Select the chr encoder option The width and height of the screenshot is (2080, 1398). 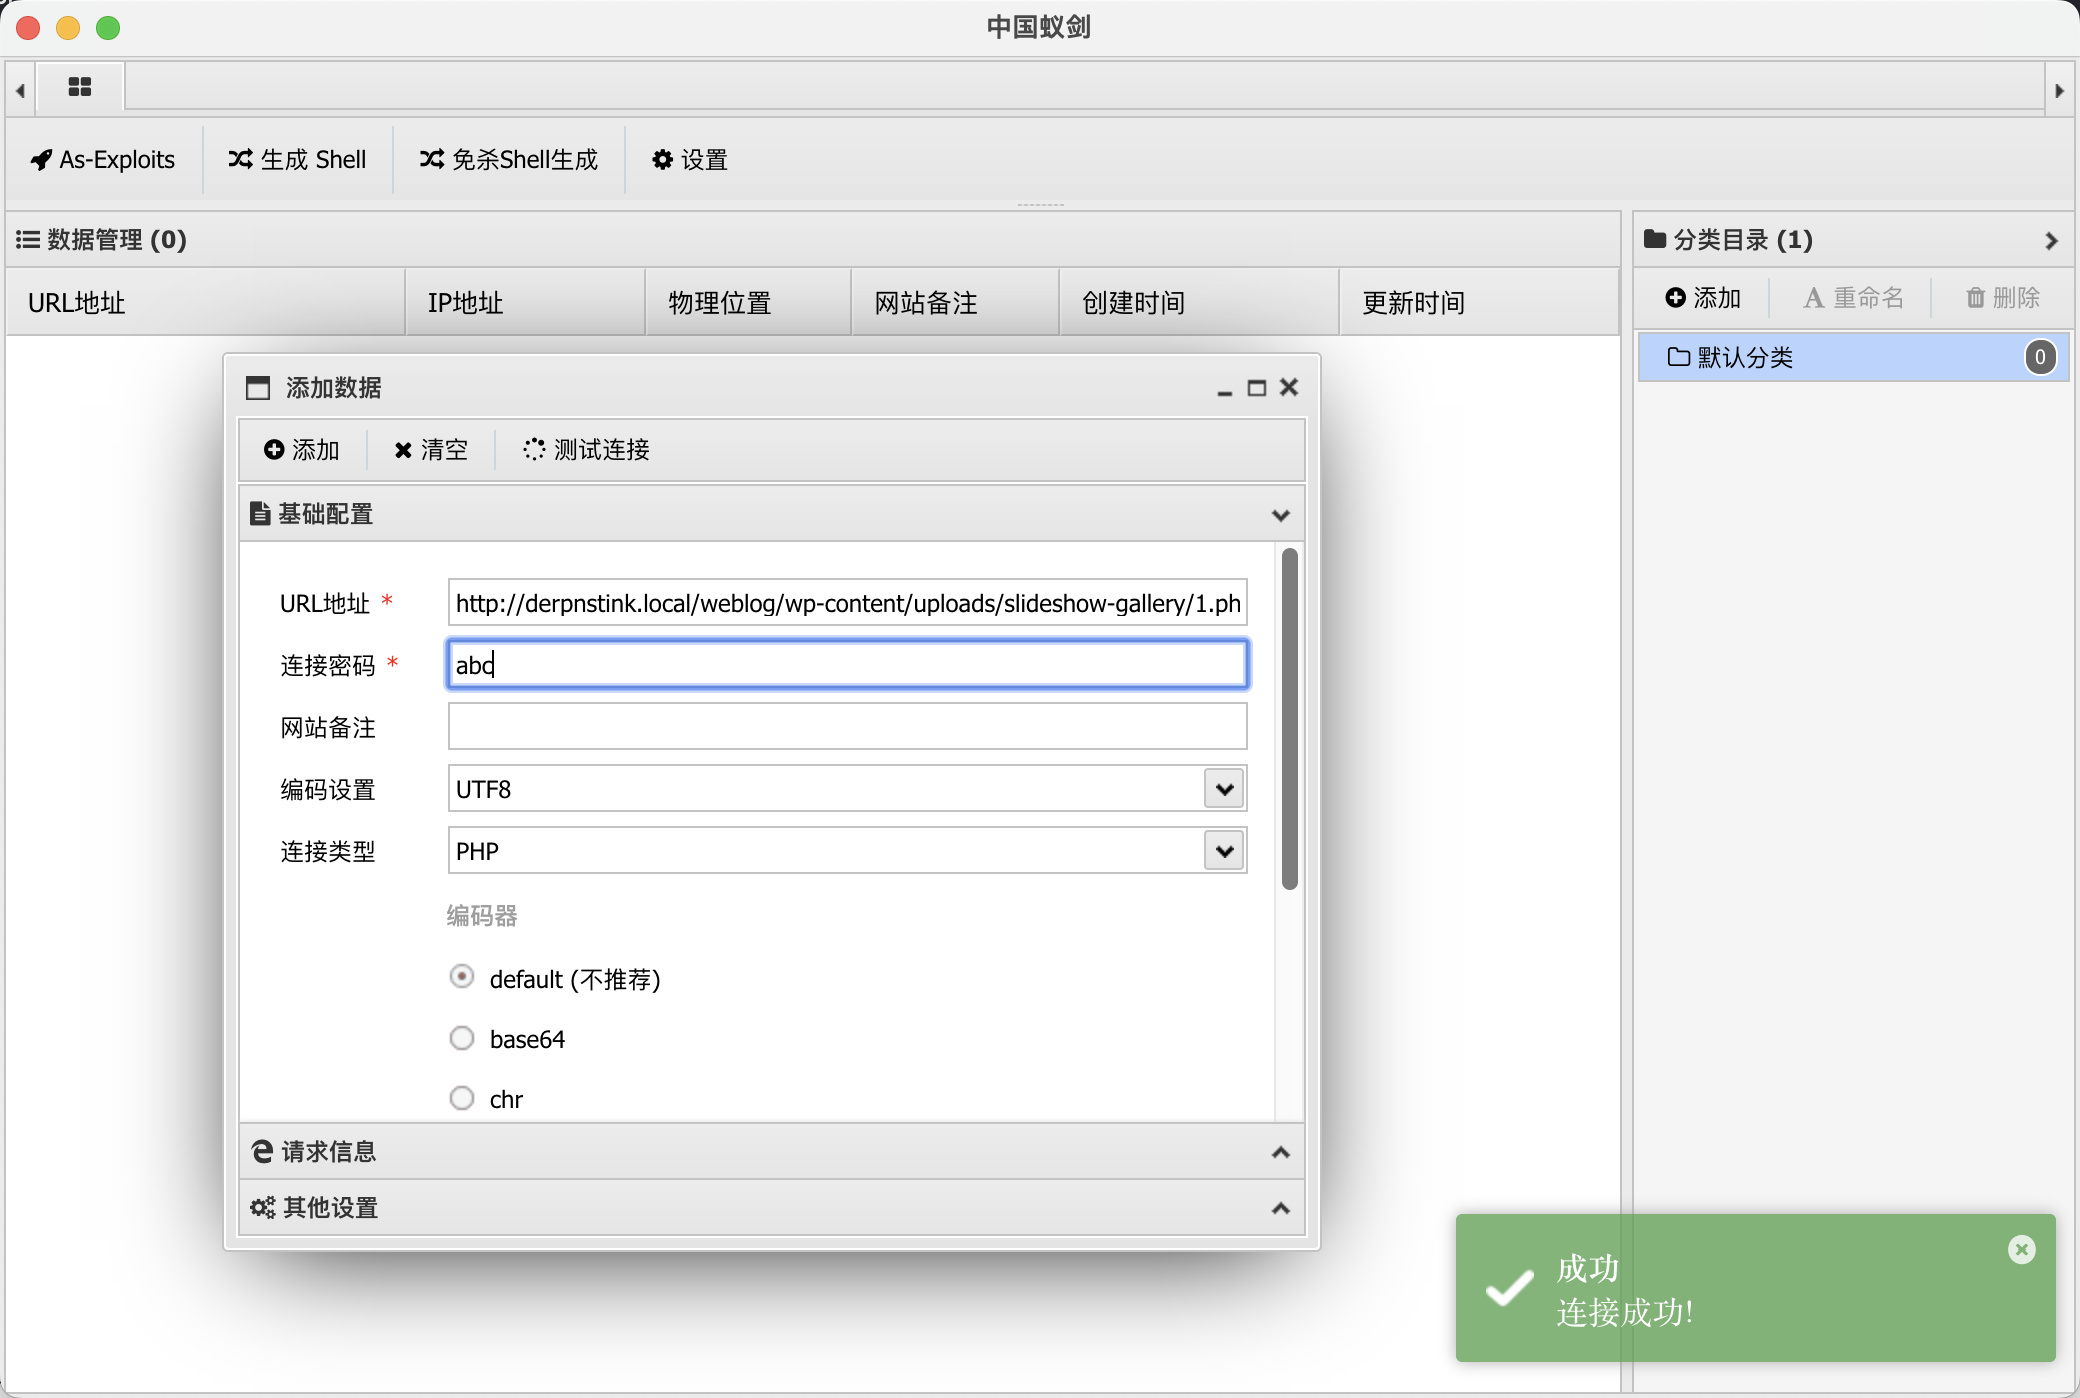tap(462, 1099)
